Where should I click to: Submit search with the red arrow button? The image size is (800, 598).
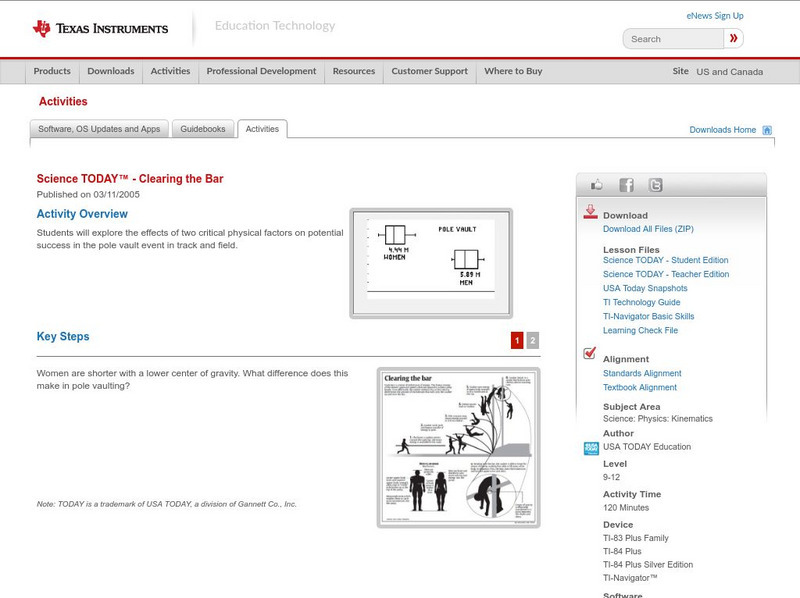click(x=733, y=38)
